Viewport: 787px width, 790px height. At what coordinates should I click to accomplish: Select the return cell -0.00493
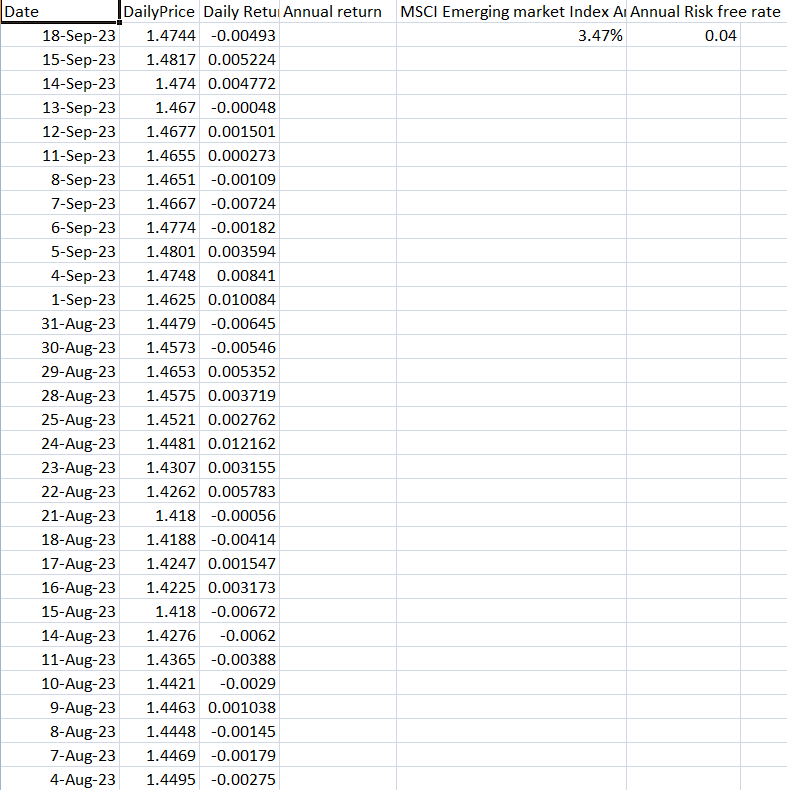click(x=239, y=35)
